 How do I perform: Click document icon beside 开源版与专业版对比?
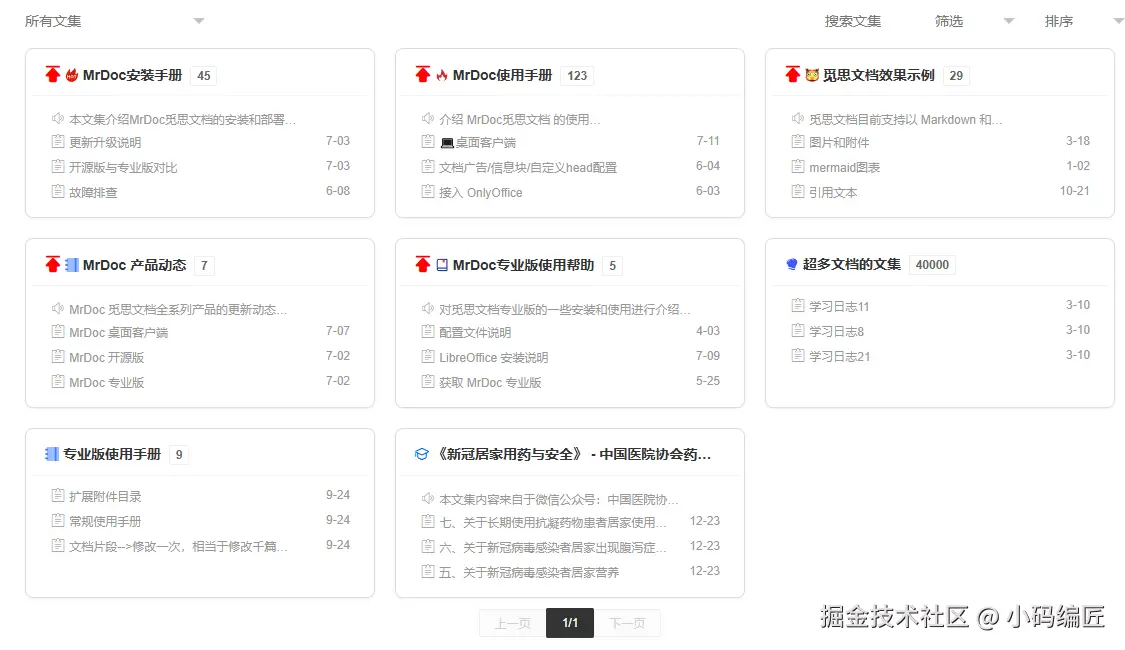(x=57, y=166)
